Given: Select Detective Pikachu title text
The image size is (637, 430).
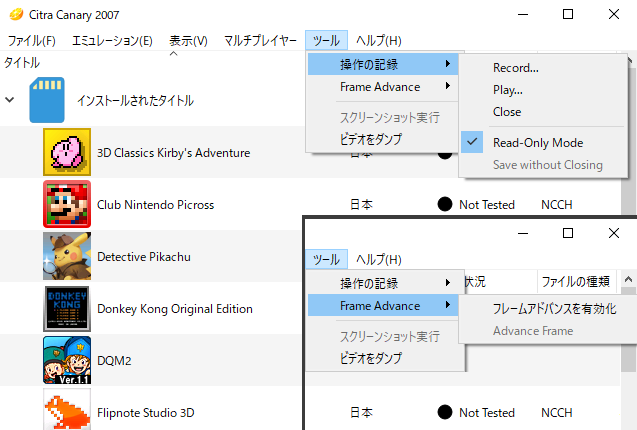Looking at the screenshot, I should click(x=144, y=257).
